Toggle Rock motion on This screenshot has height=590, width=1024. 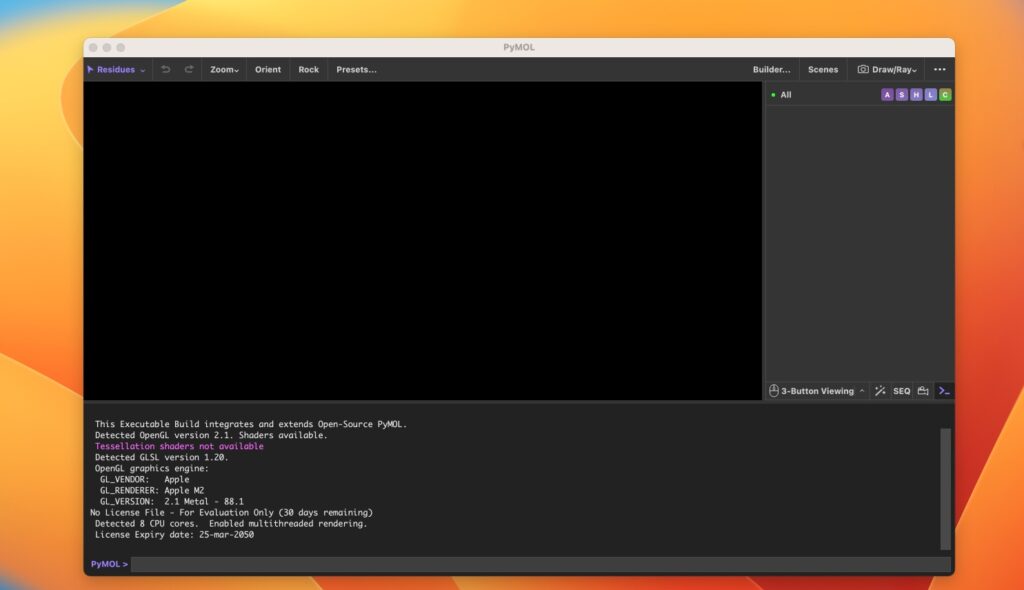click(x=308, y=69)
